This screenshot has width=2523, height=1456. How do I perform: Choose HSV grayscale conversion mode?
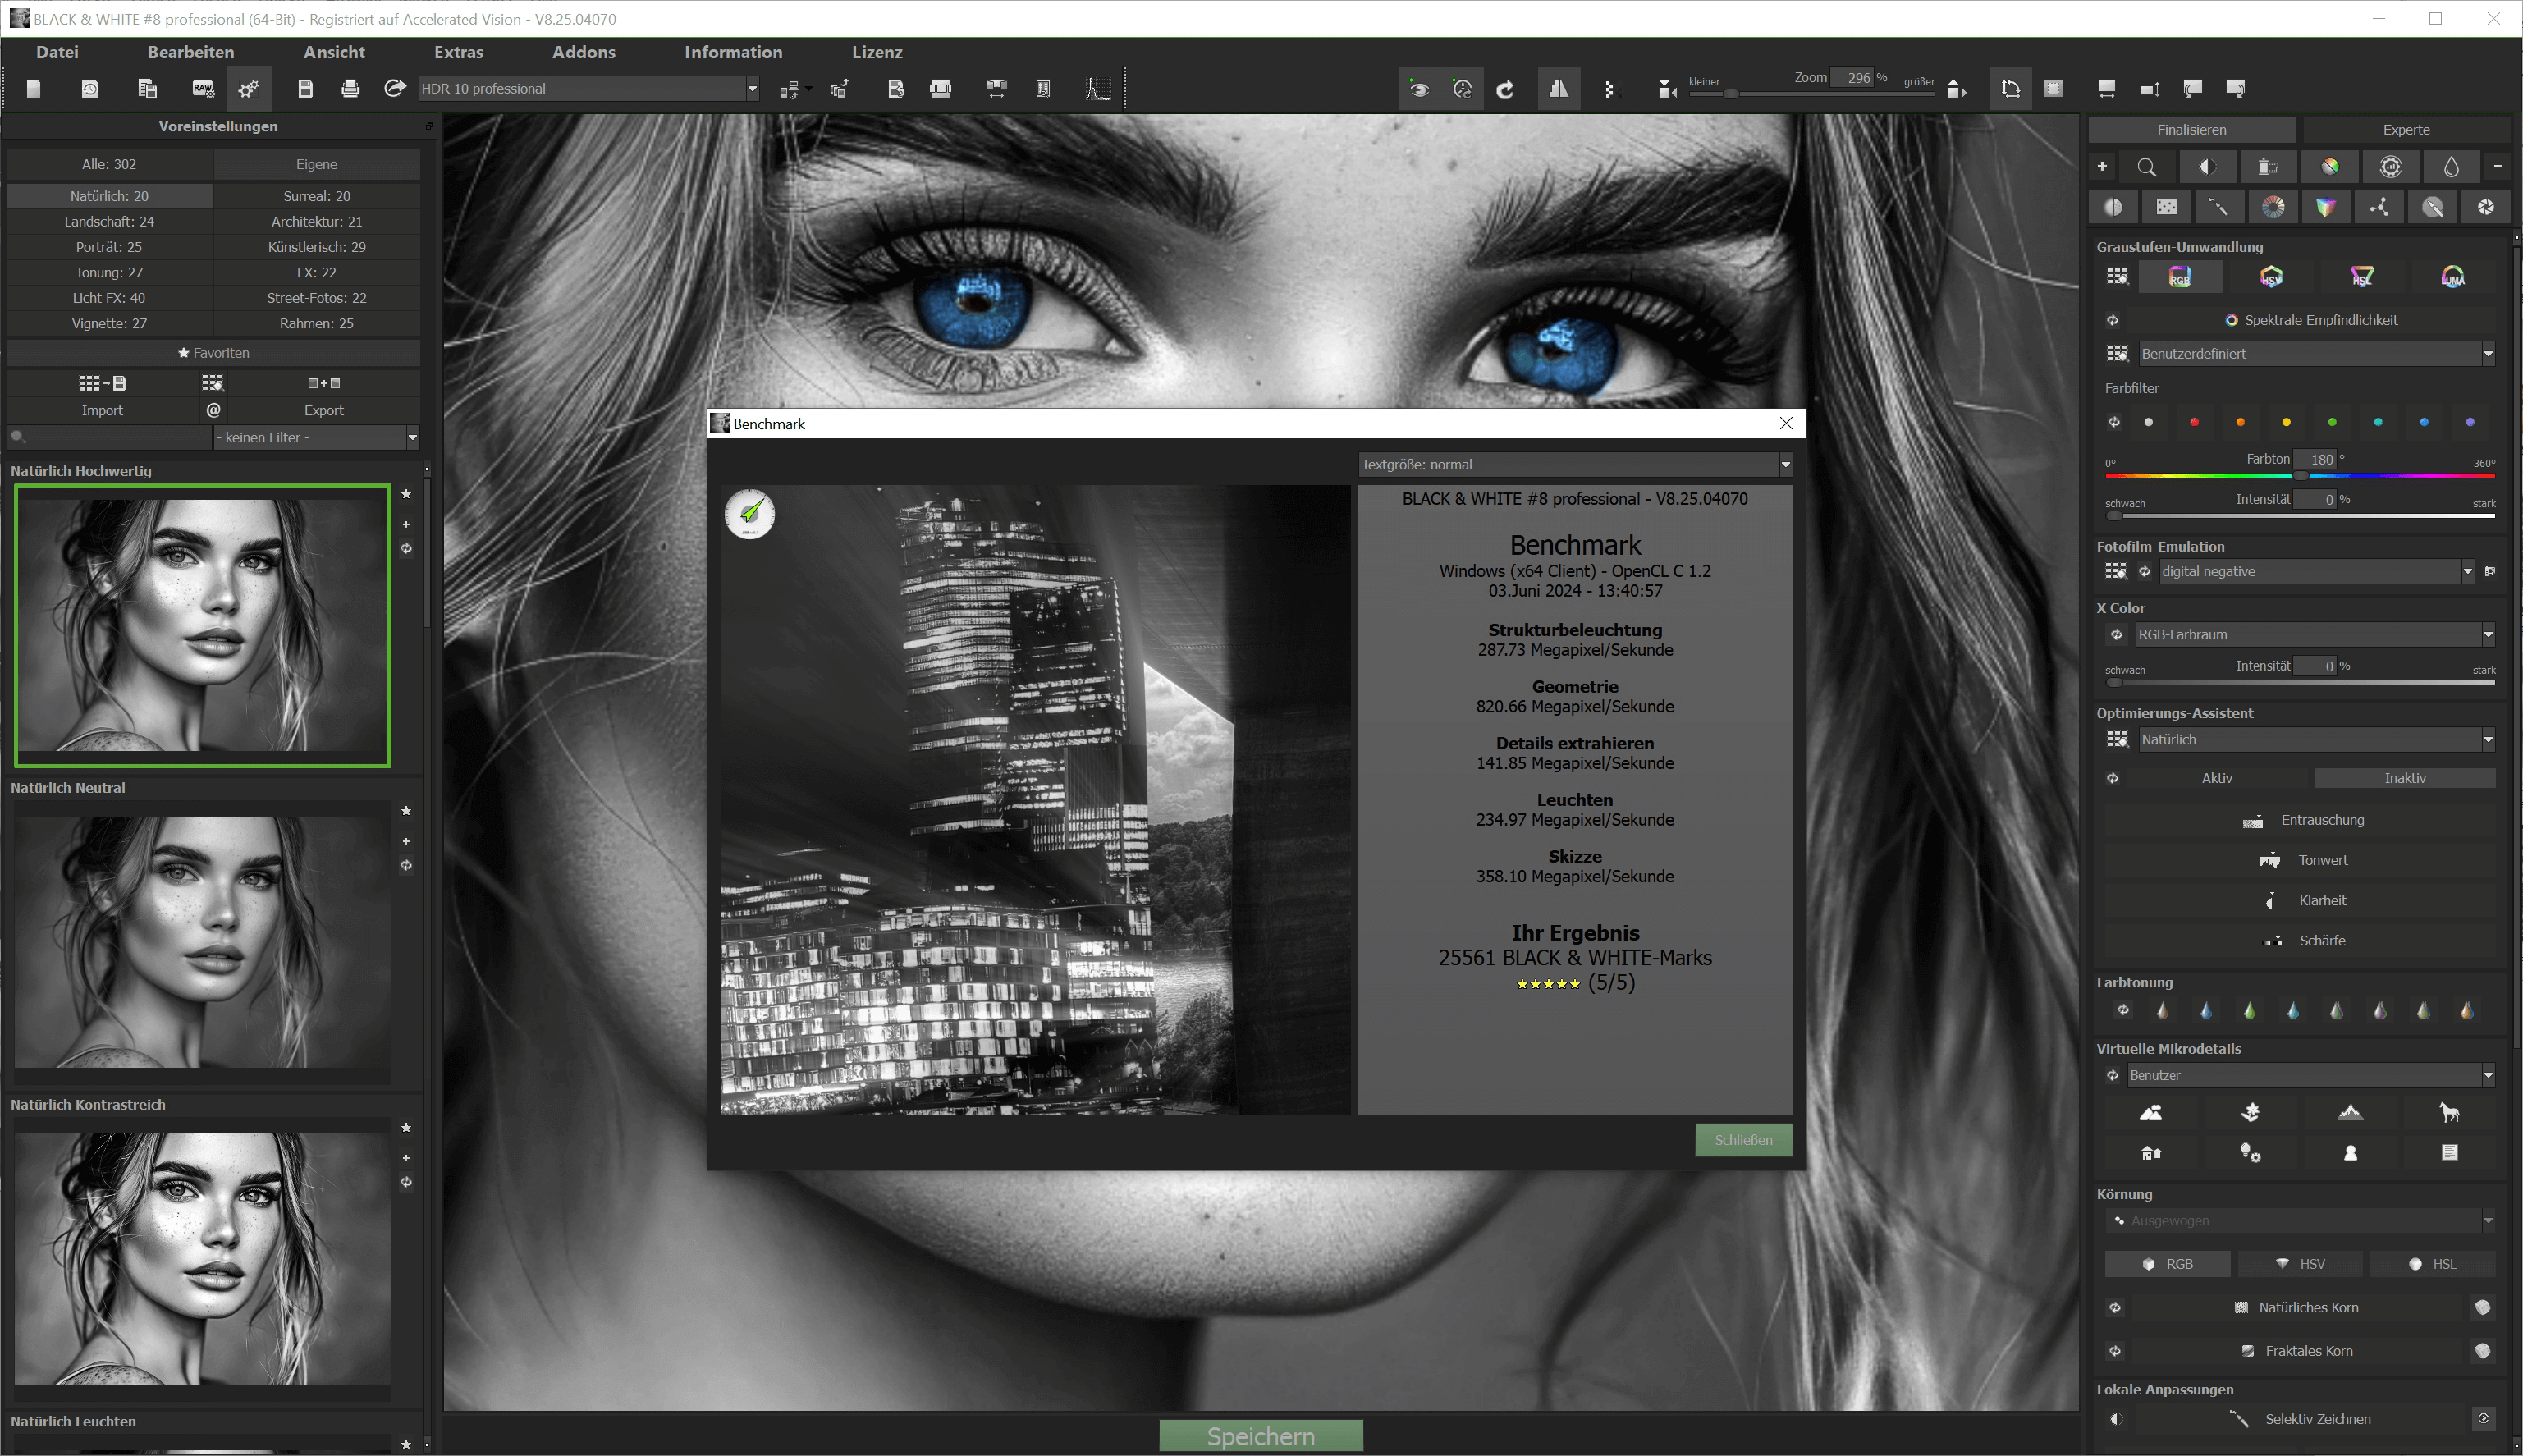[x=2269, y=277]
